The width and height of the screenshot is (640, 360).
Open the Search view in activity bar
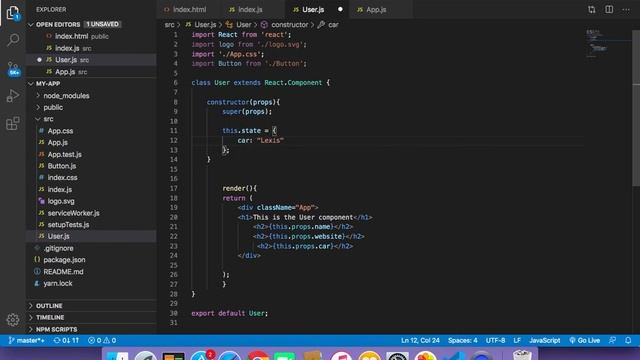pos(13,40)
